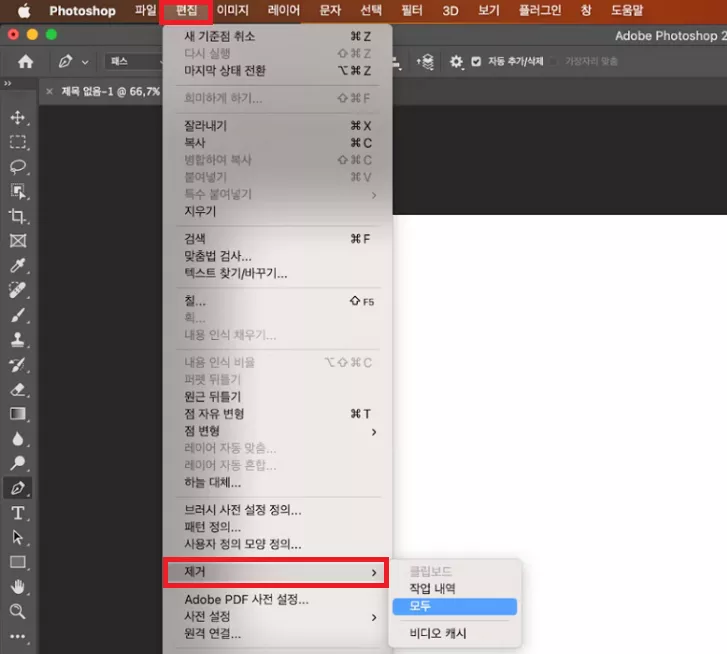Image resolution: width=727 pixels, height=654 pixels.
Task: Open the 레이어 menu
Action: tap(284, 10)
